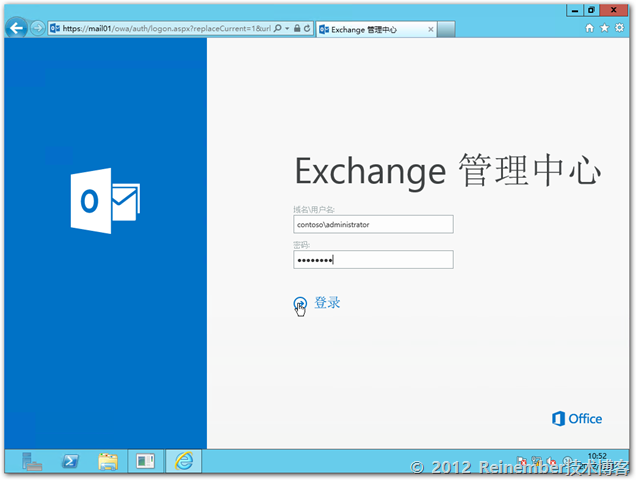Image resolution: width=636 pixels, height=480 pixels.
Task: Switch to Internet Explorer in taskbar
Action: [x=184, y=461]
